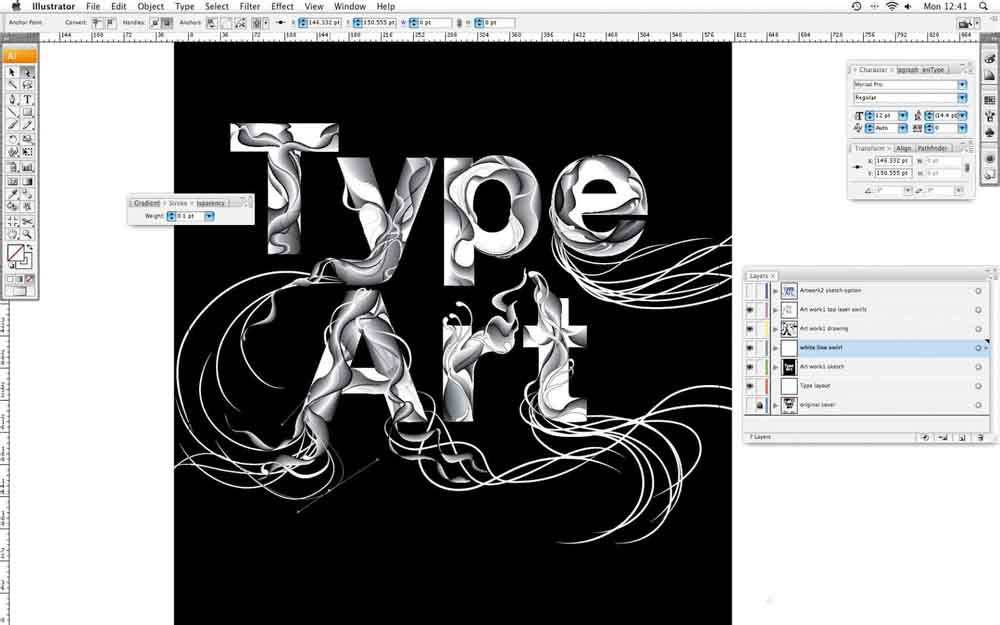Open the Filter menu
This screenshot has height=625, width=1000.
pos(249,6)
